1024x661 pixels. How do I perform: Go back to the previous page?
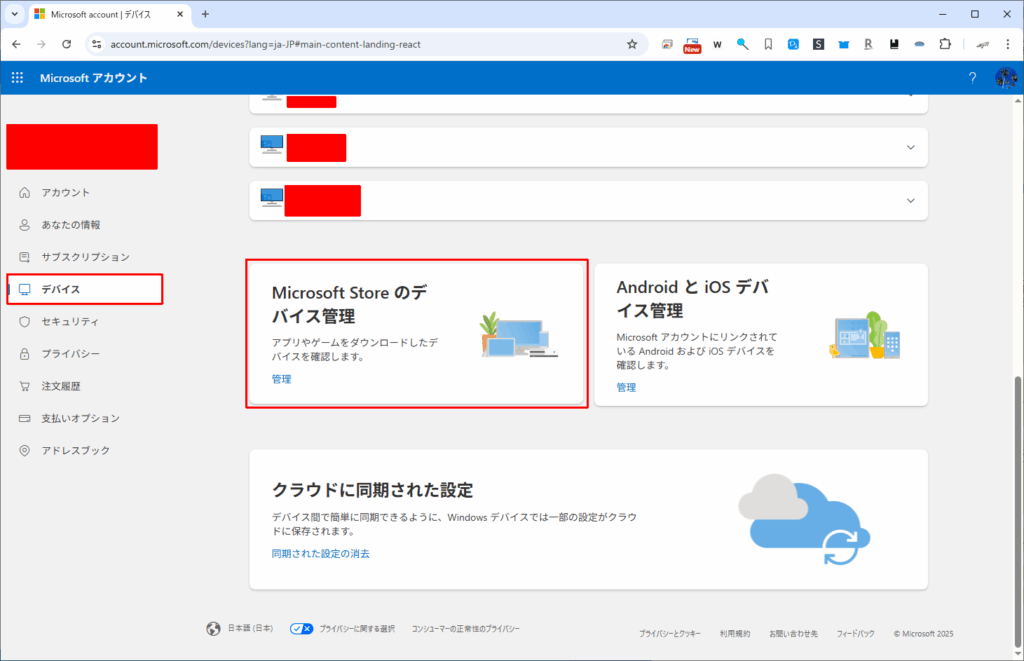point(16,44)
